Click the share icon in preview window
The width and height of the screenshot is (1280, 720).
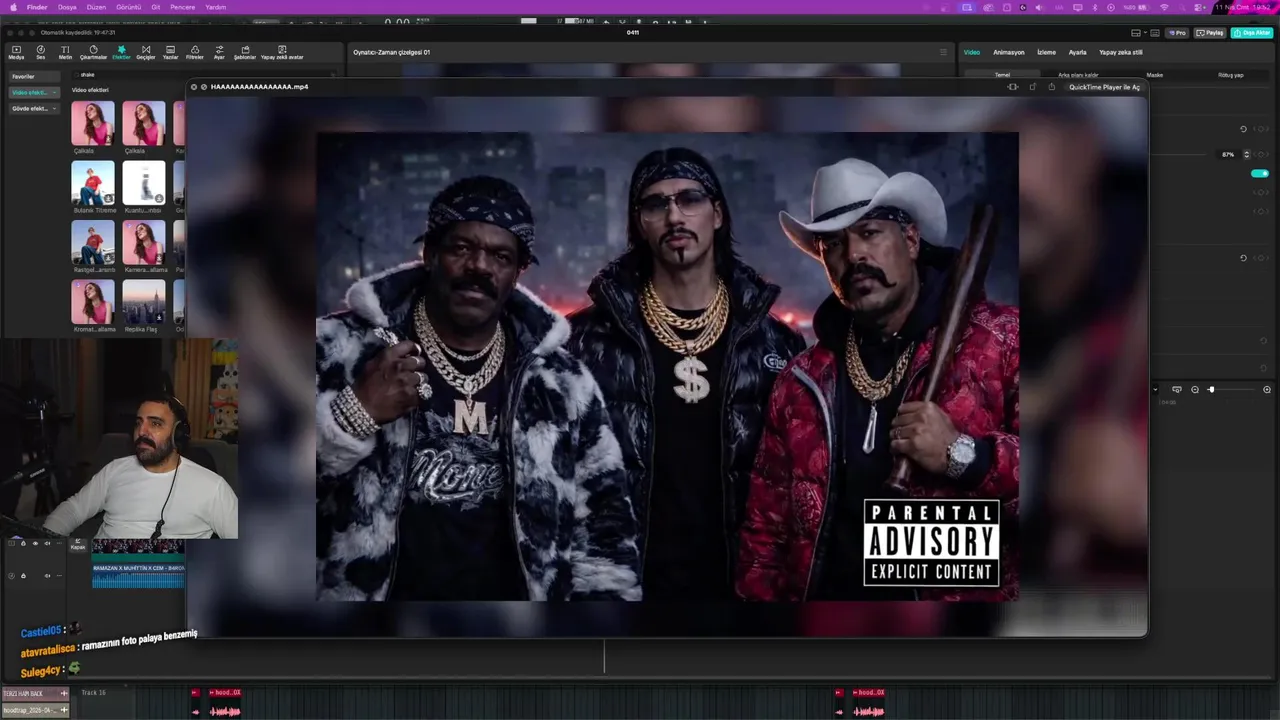click(x=1051, y=87)
